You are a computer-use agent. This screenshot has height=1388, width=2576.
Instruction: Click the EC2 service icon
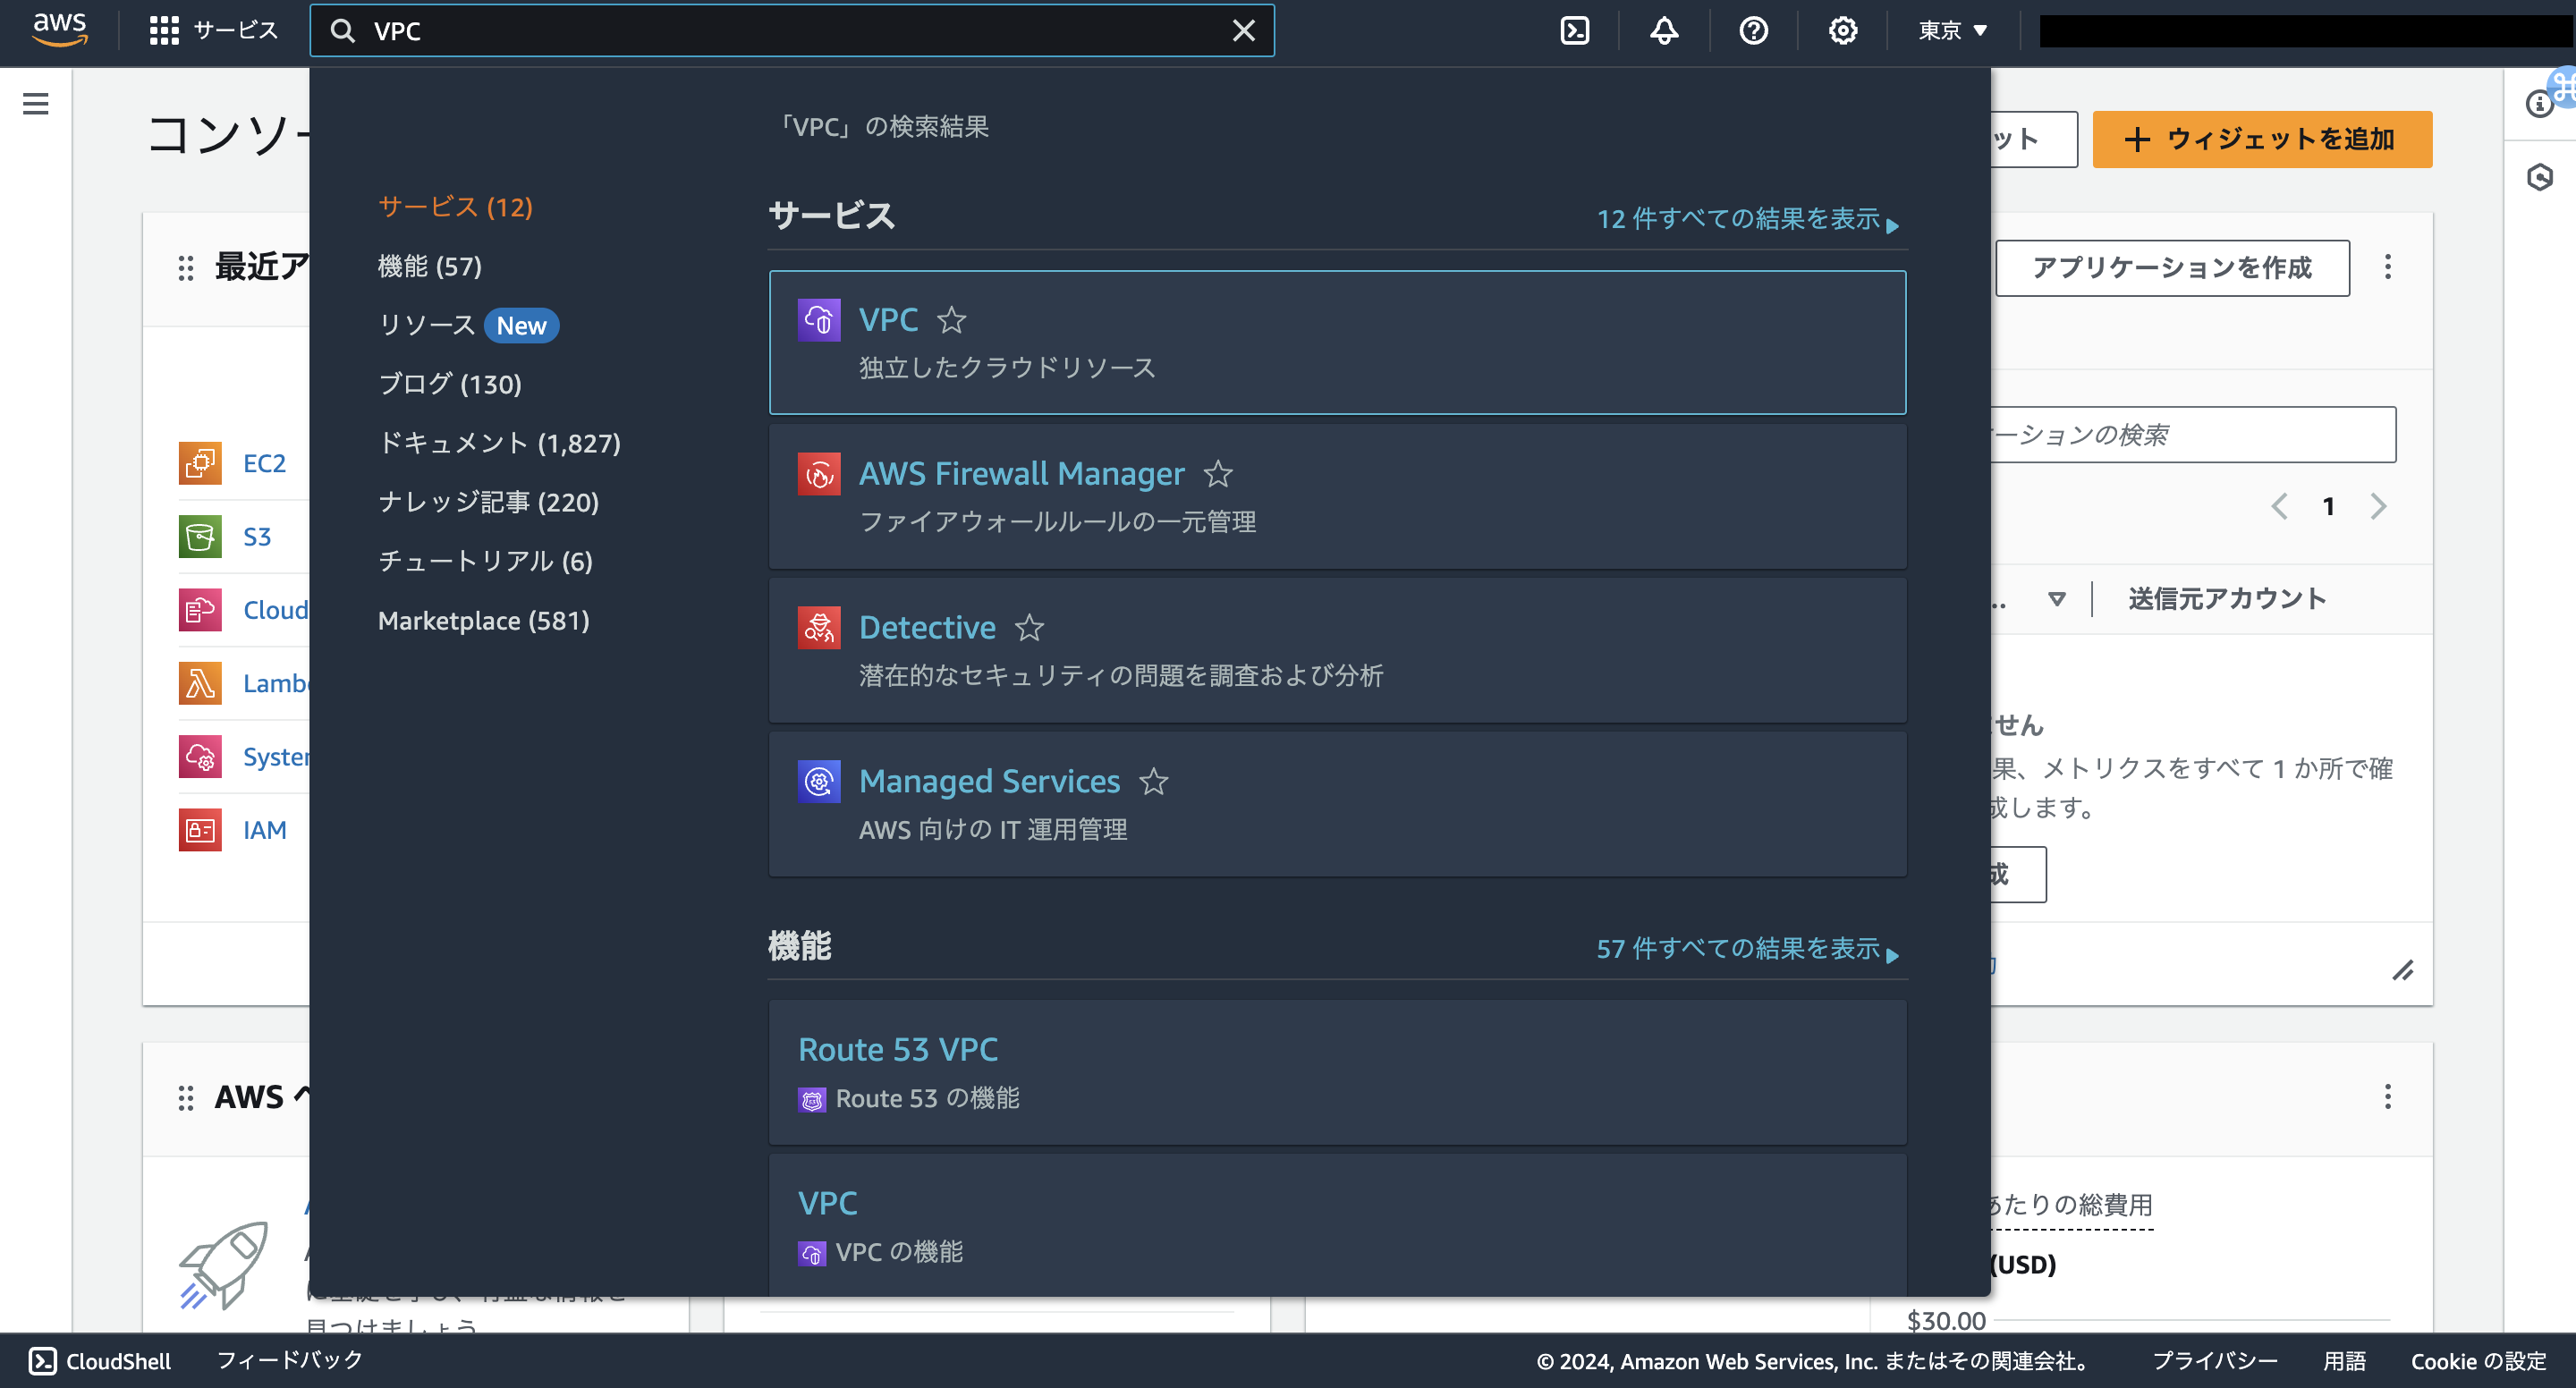(200, 463)
